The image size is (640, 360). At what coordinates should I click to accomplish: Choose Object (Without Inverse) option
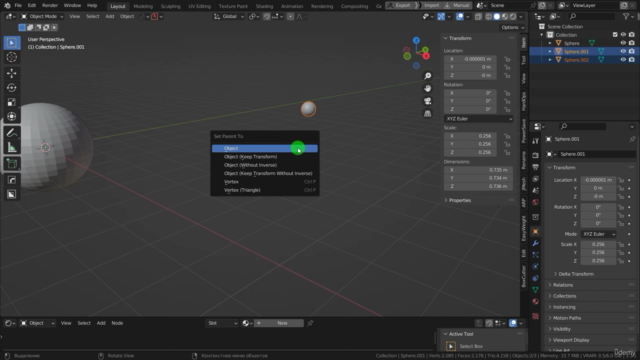pos(264,165)
